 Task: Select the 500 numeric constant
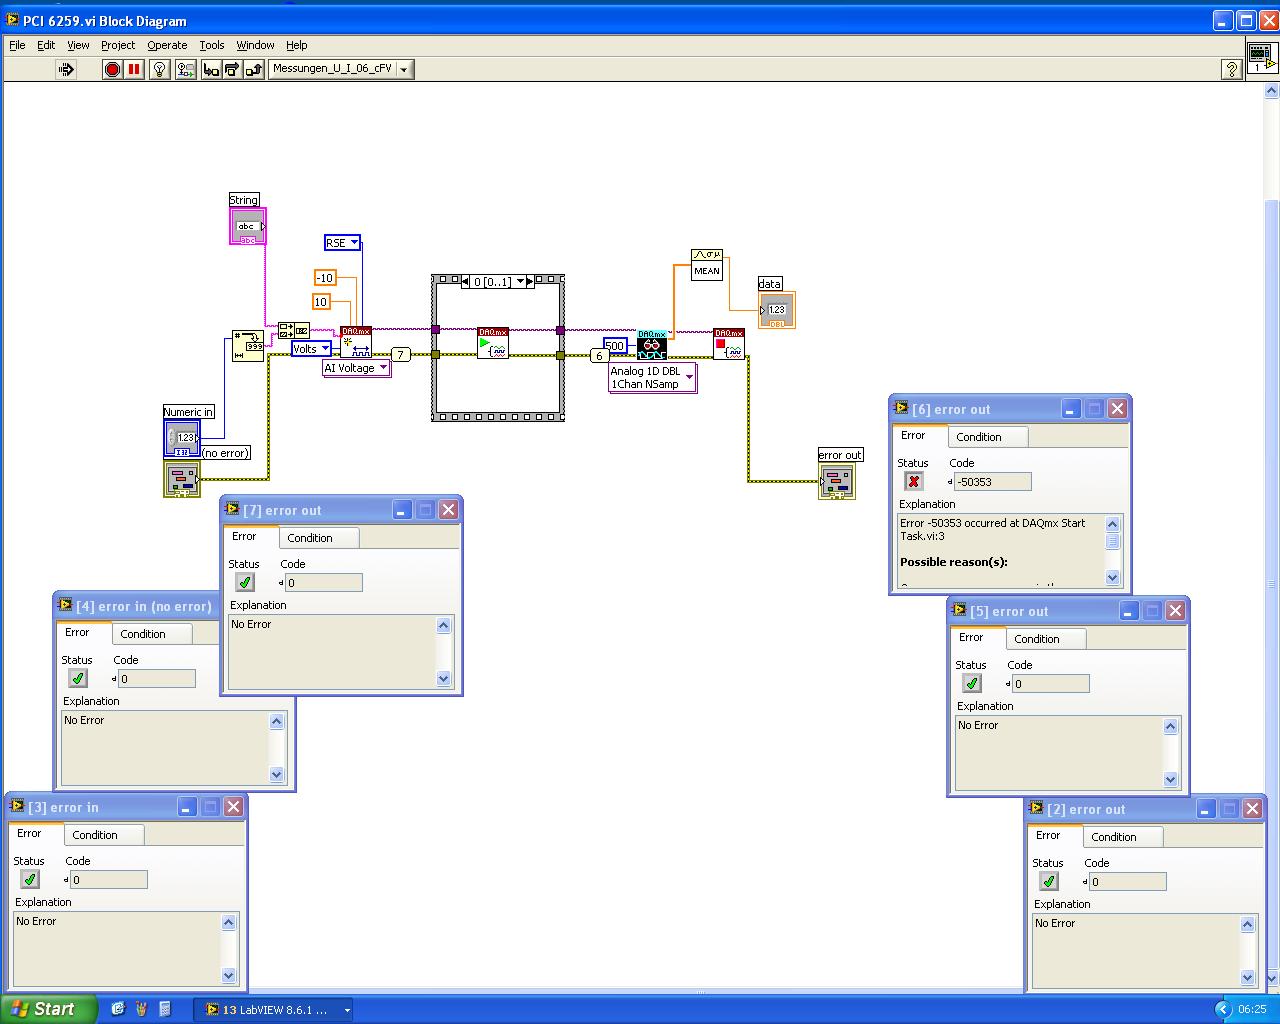(x=615, y=346)
